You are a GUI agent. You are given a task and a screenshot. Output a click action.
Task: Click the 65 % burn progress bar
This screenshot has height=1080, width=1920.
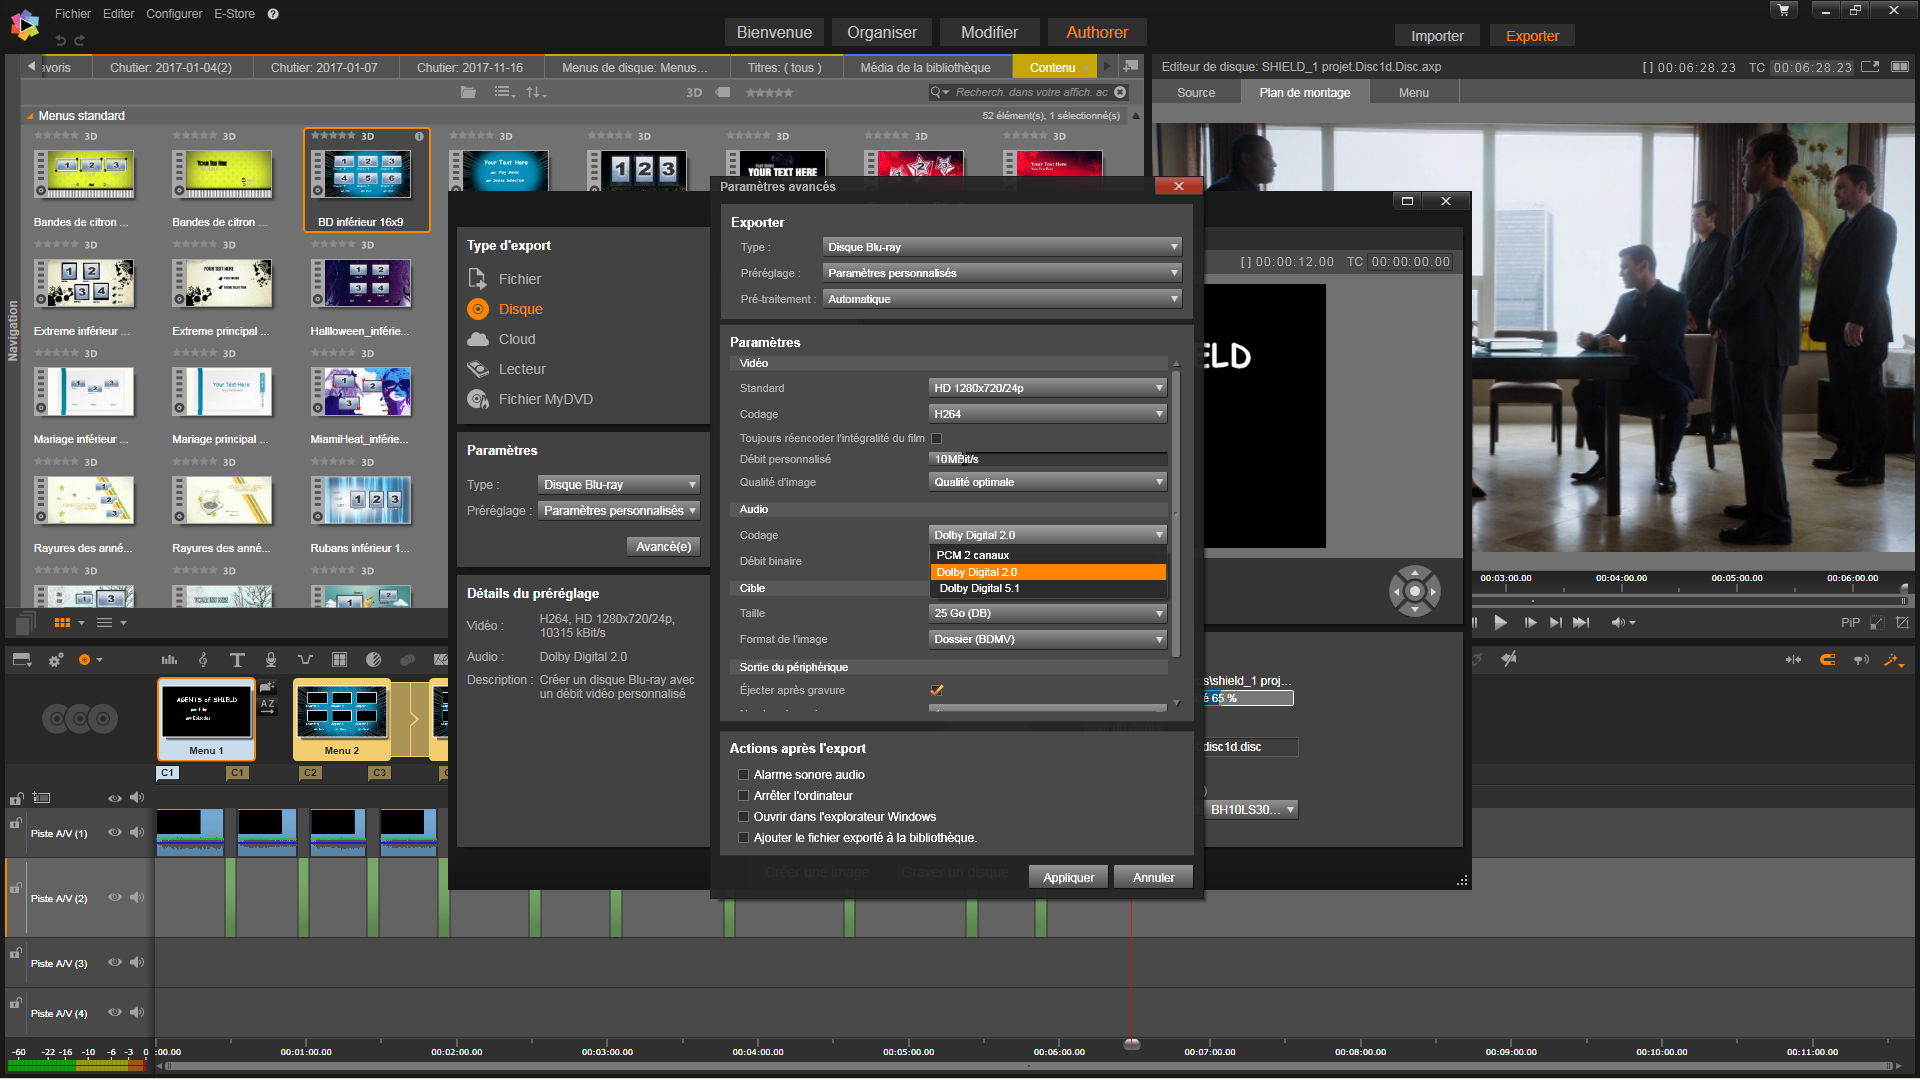[x=1248, y=698]
